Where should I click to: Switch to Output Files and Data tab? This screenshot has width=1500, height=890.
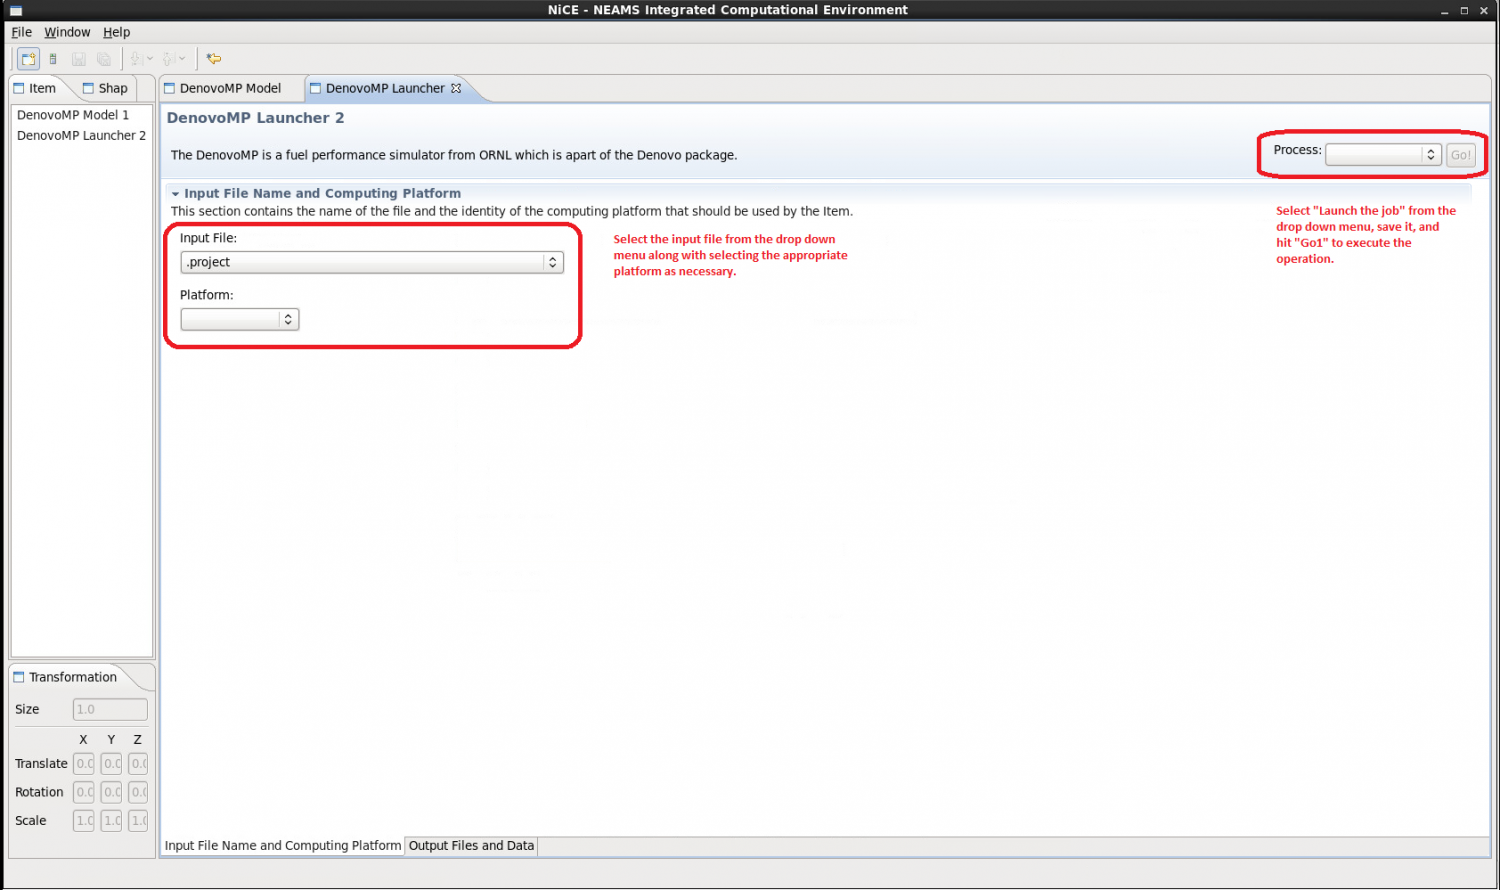pos(471,846)
